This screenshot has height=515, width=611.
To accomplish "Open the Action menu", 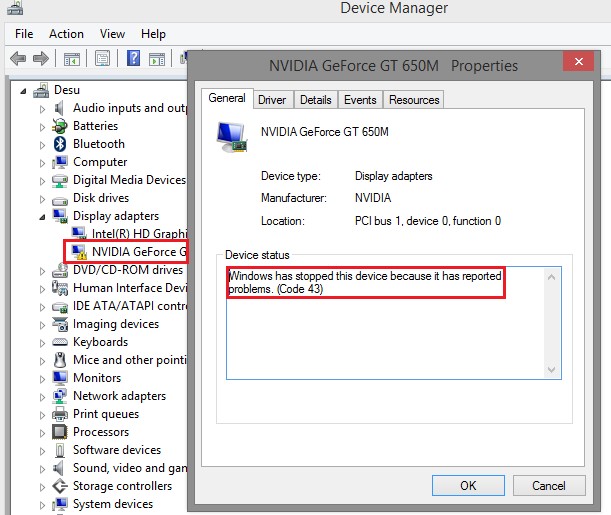I will coord(66,34).
